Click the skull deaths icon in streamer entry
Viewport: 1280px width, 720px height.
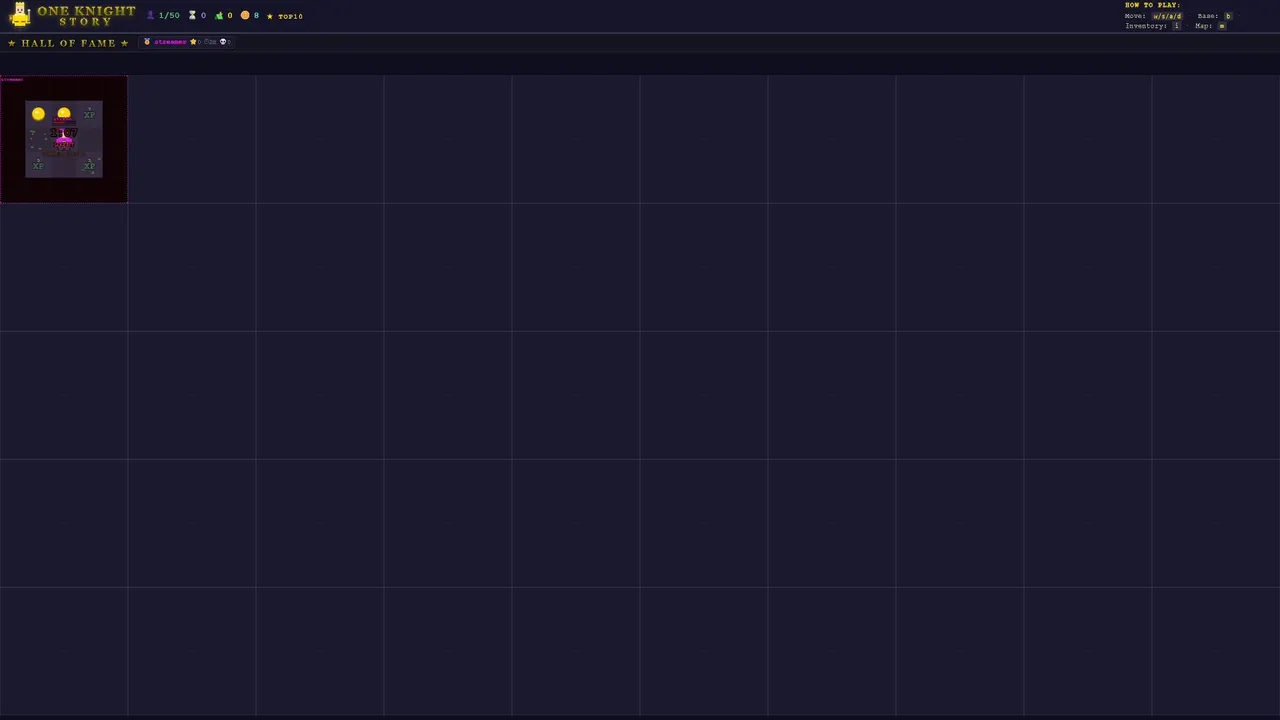coord(223,42)
